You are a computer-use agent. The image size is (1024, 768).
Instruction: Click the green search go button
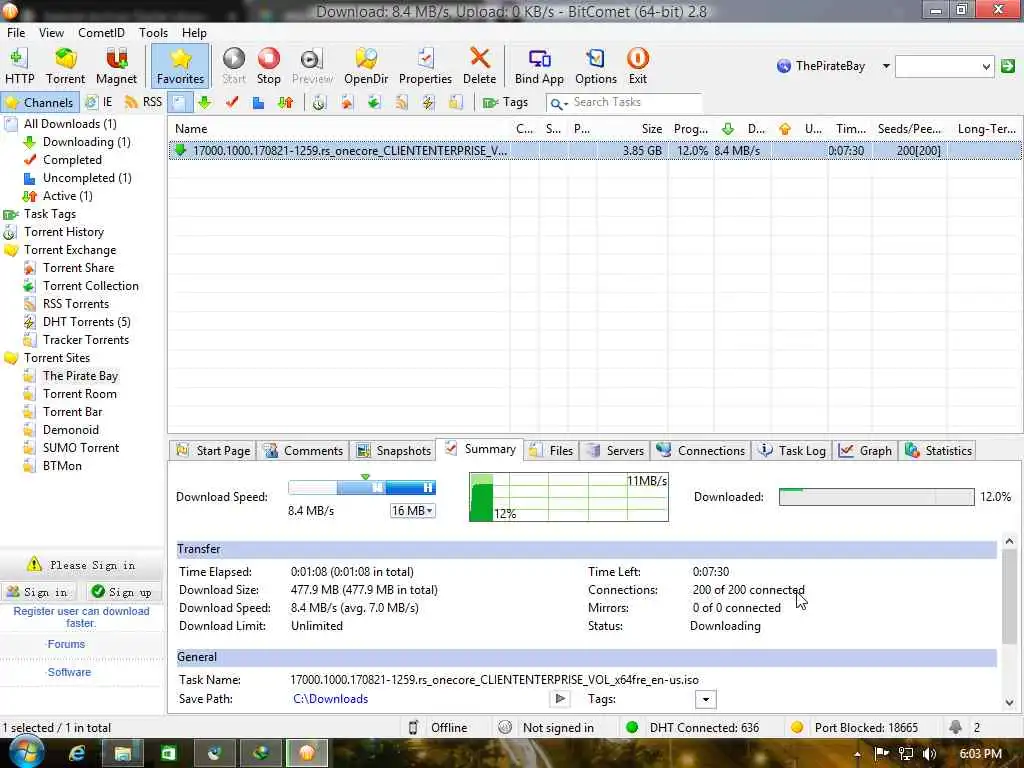coord(1008,66)
